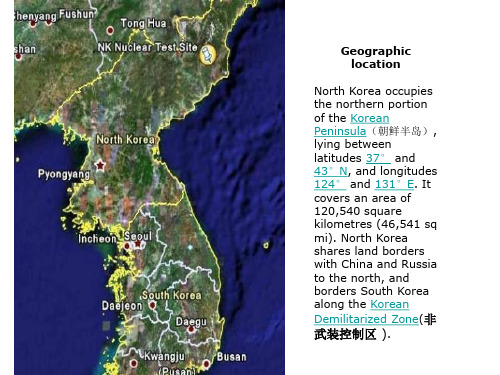Screen dimensions: 500x375
Task: Open the 131° E longitude link
Action: pos(394,184)
